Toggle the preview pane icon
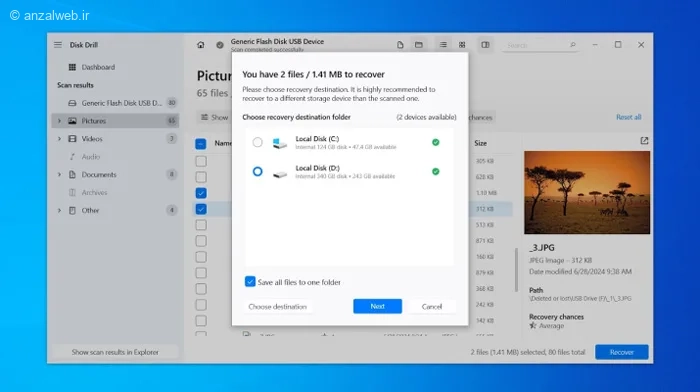 (485, 45)
